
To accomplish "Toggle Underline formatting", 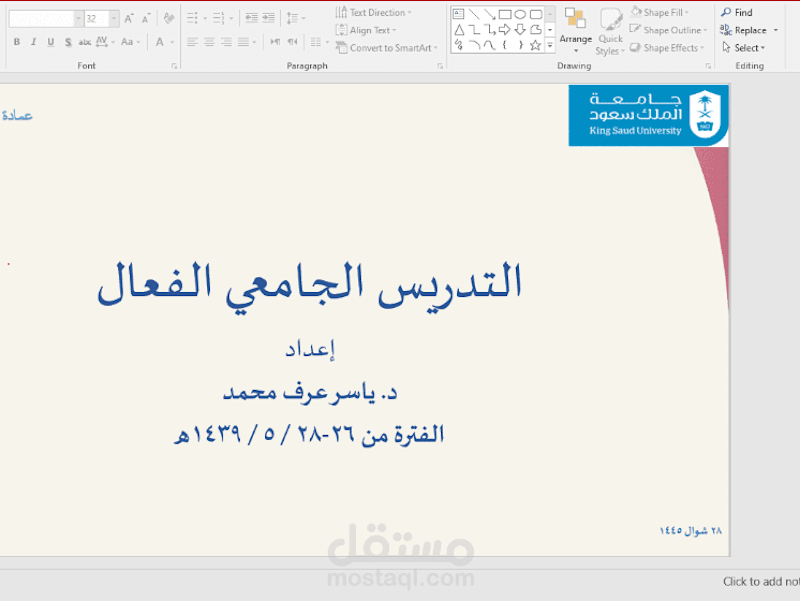I will (x=51, y=42).
